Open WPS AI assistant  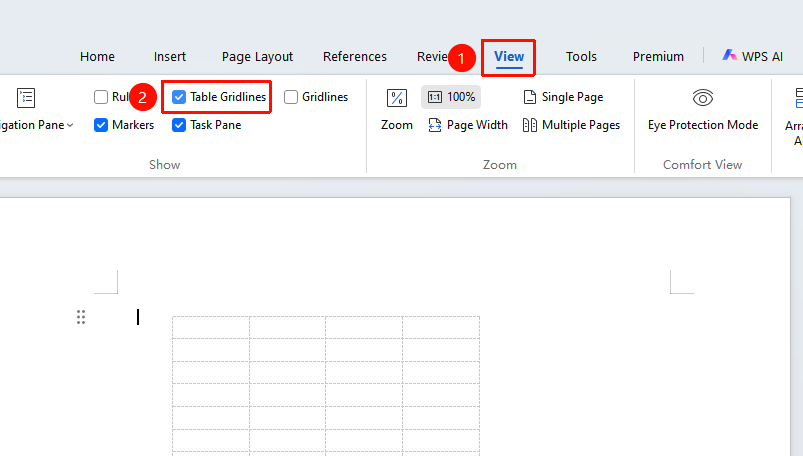tap(752, 56)
